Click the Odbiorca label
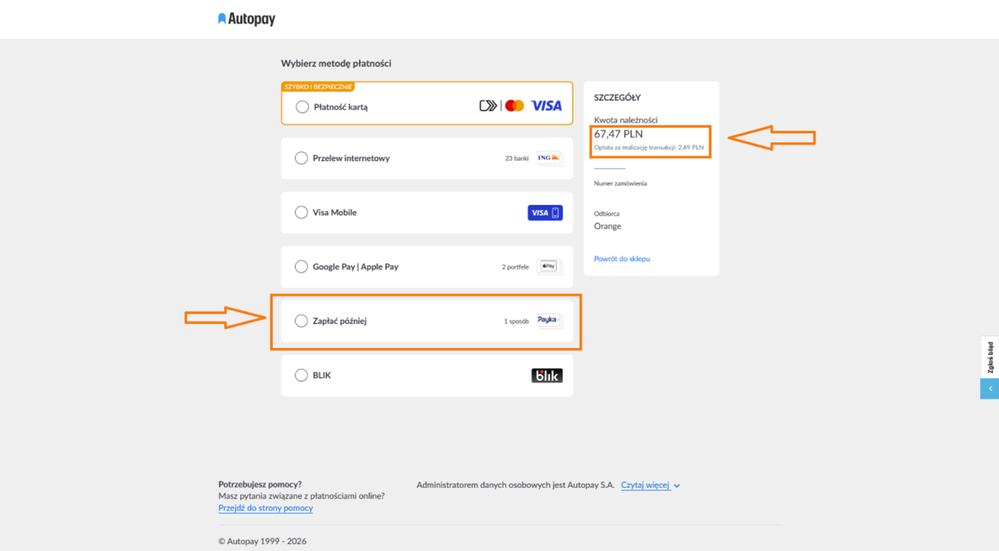999x551 pixels. pyautogui.click(x=607, y=213)
